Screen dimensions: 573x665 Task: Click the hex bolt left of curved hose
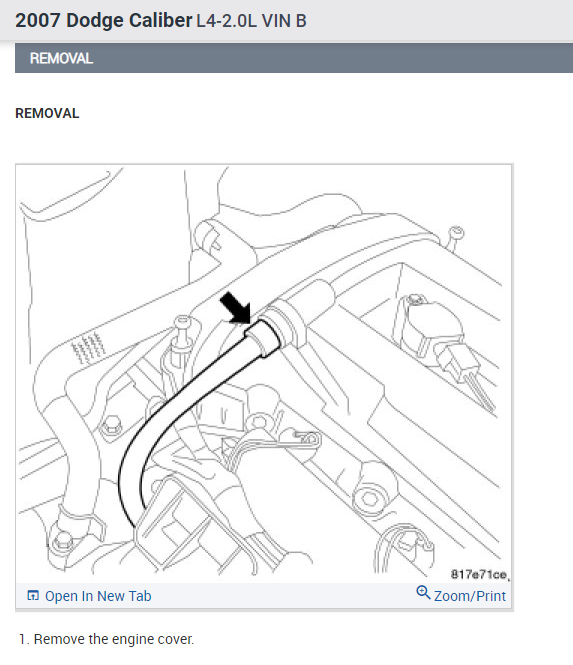coord(111,426)
